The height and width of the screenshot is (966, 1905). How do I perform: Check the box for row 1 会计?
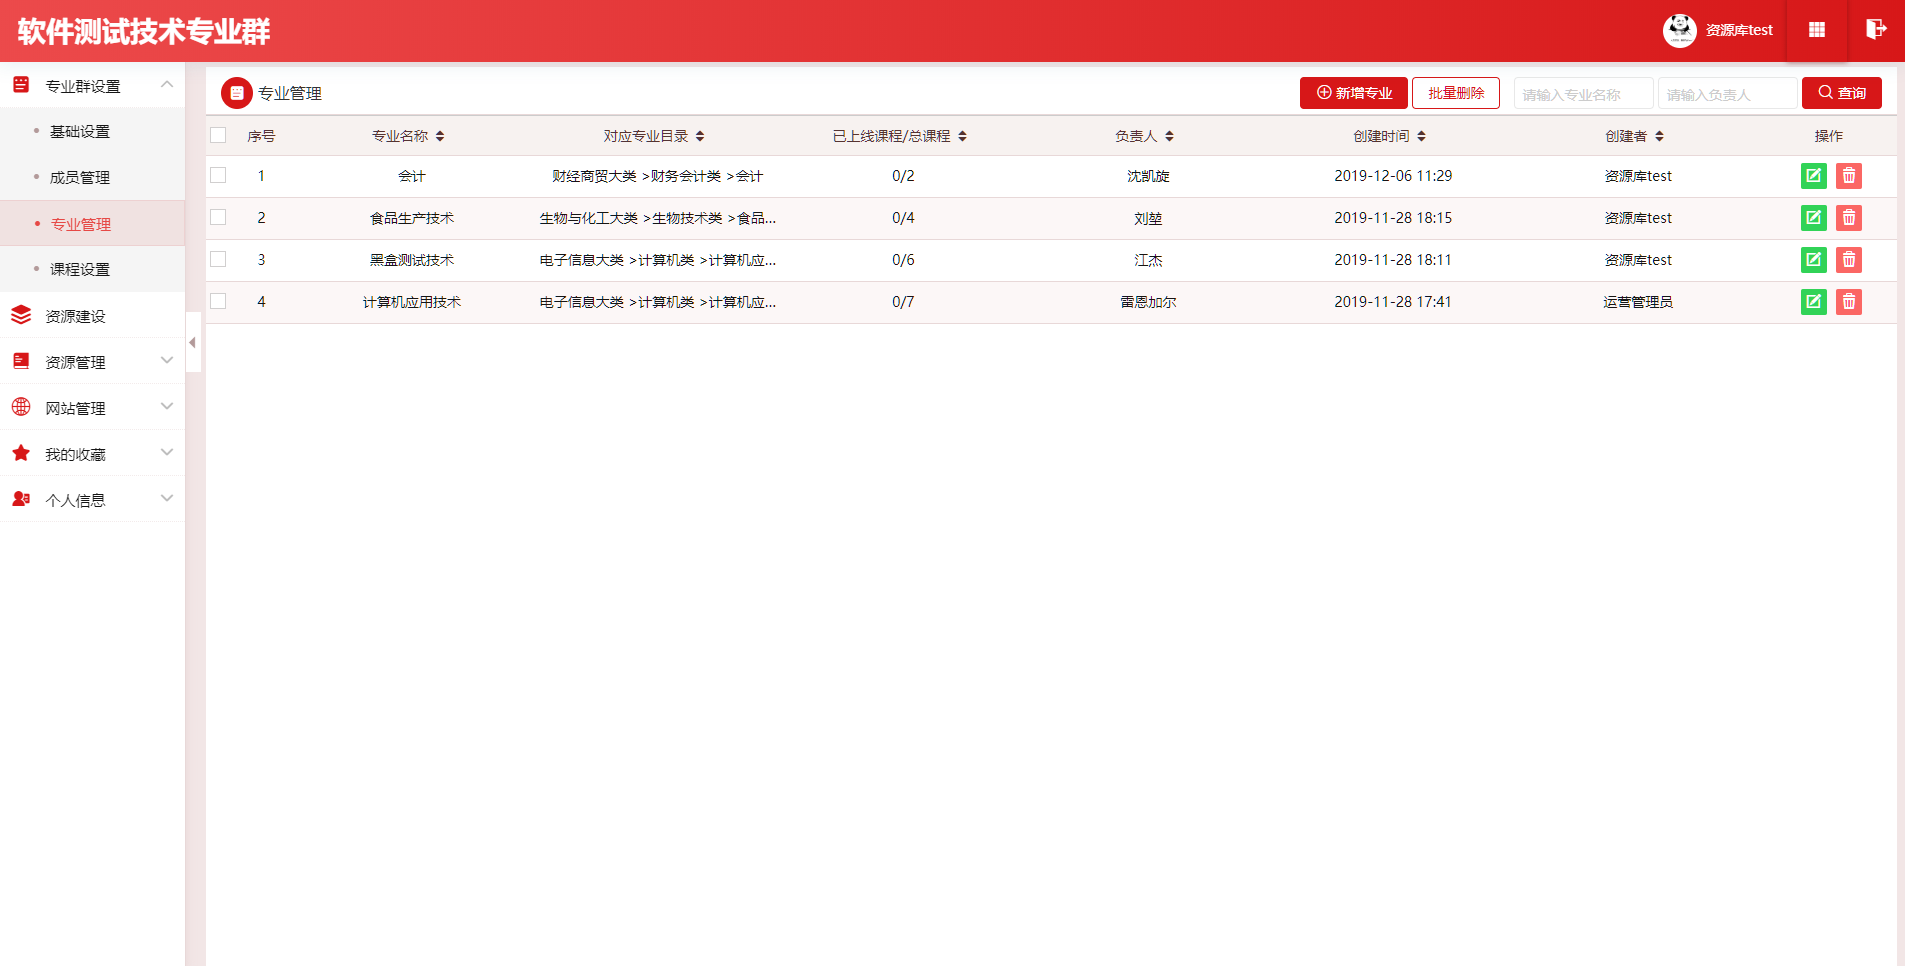point(218,175)
